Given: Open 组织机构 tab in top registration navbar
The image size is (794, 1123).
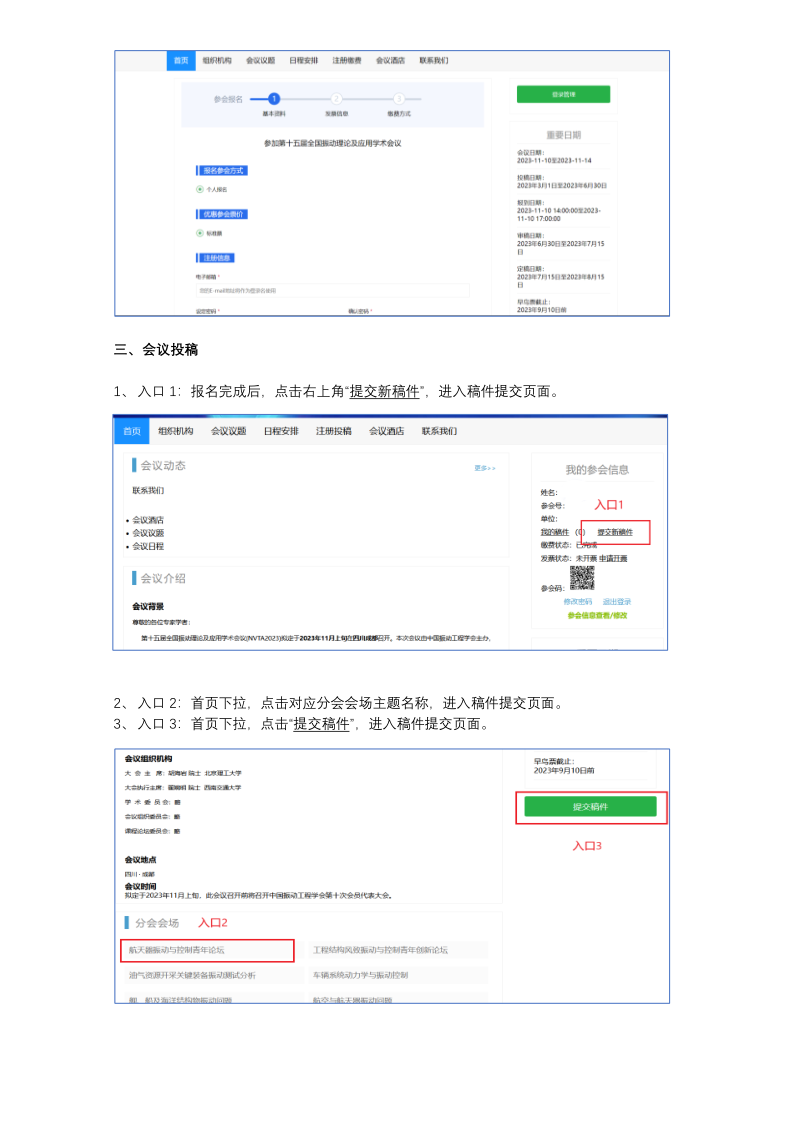Looking at the screenshot, I should pyautogui.click(x=217, y=61).
